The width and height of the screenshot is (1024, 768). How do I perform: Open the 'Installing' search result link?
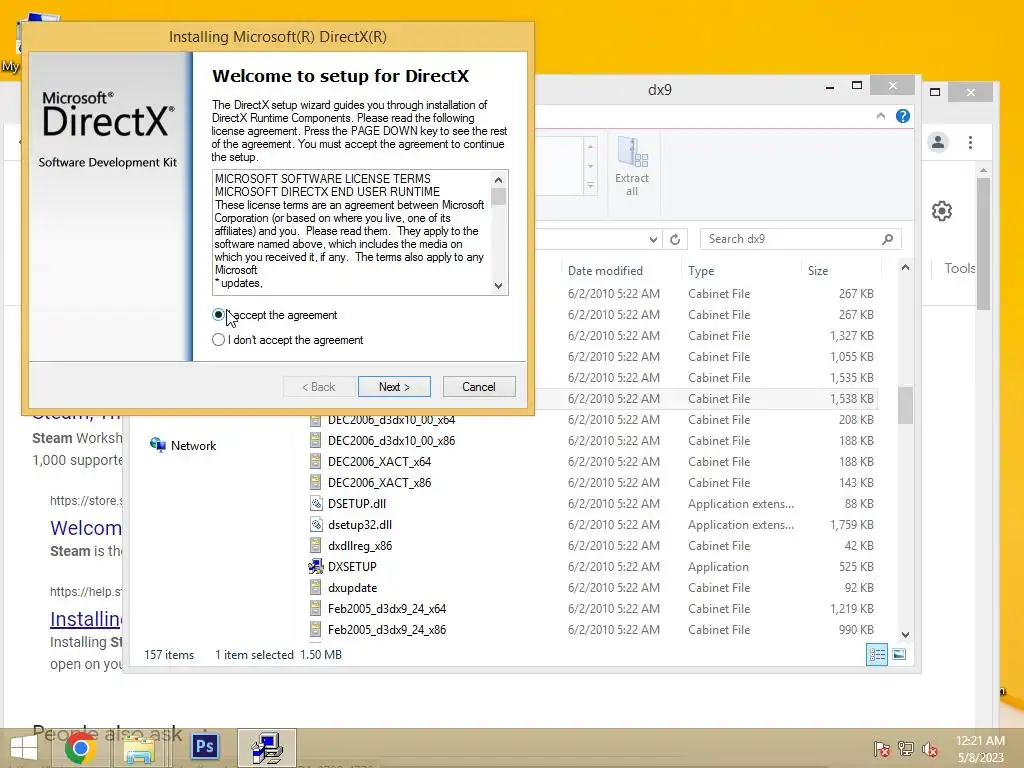tap(86, 618)
